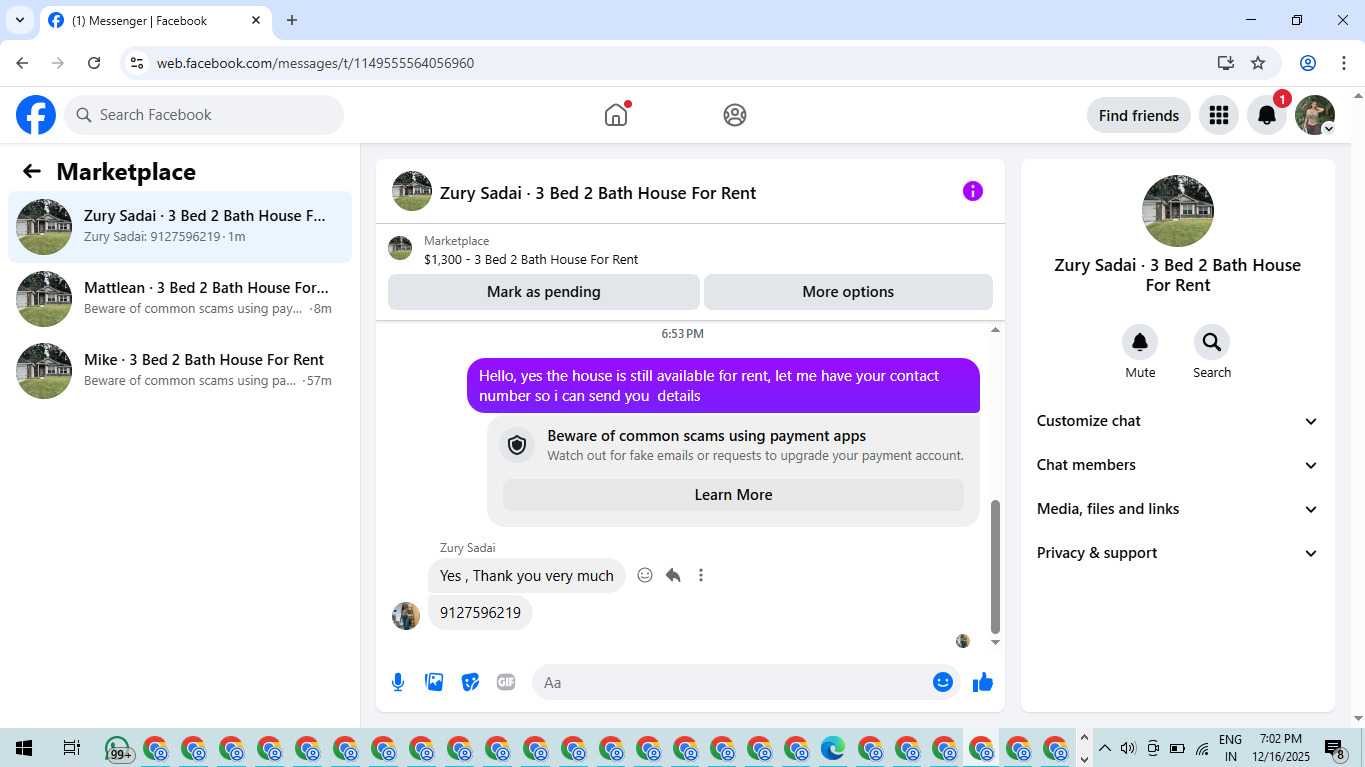The width and height of the screenshot is (1365, 767).
Task: Go to the Facebook Home icon
Action: (x=616, y=115)
